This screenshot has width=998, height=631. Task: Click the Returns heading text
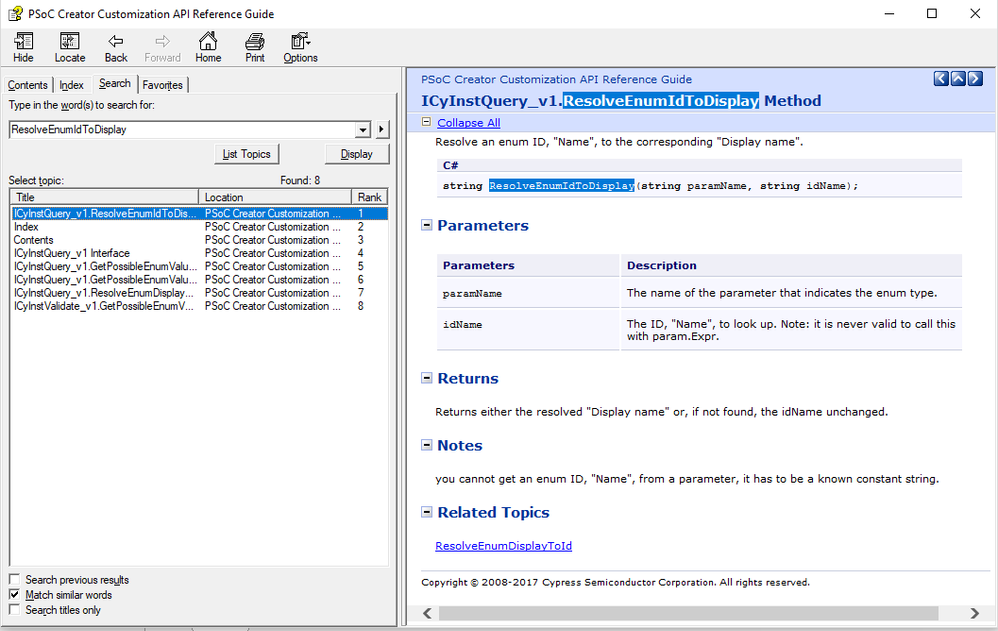tap(468, 378)
